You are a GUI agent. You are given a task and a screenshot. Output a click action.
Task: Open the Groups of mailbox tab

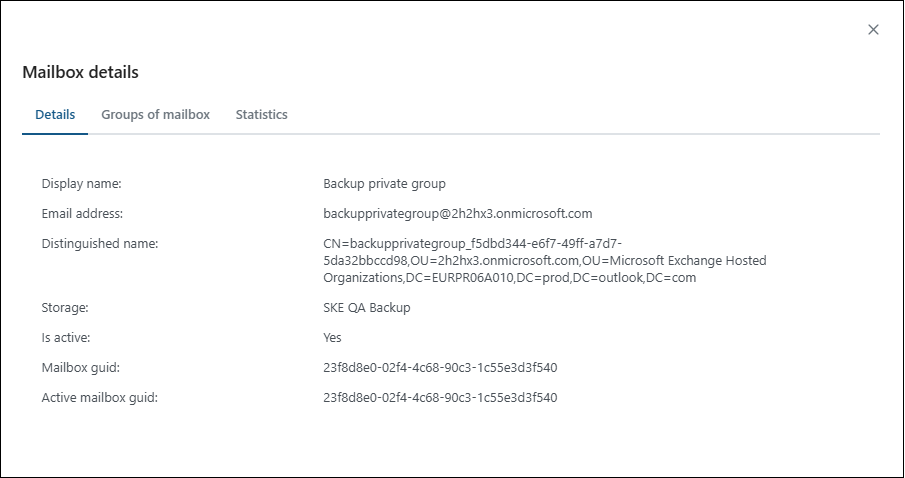click(155, 115)
